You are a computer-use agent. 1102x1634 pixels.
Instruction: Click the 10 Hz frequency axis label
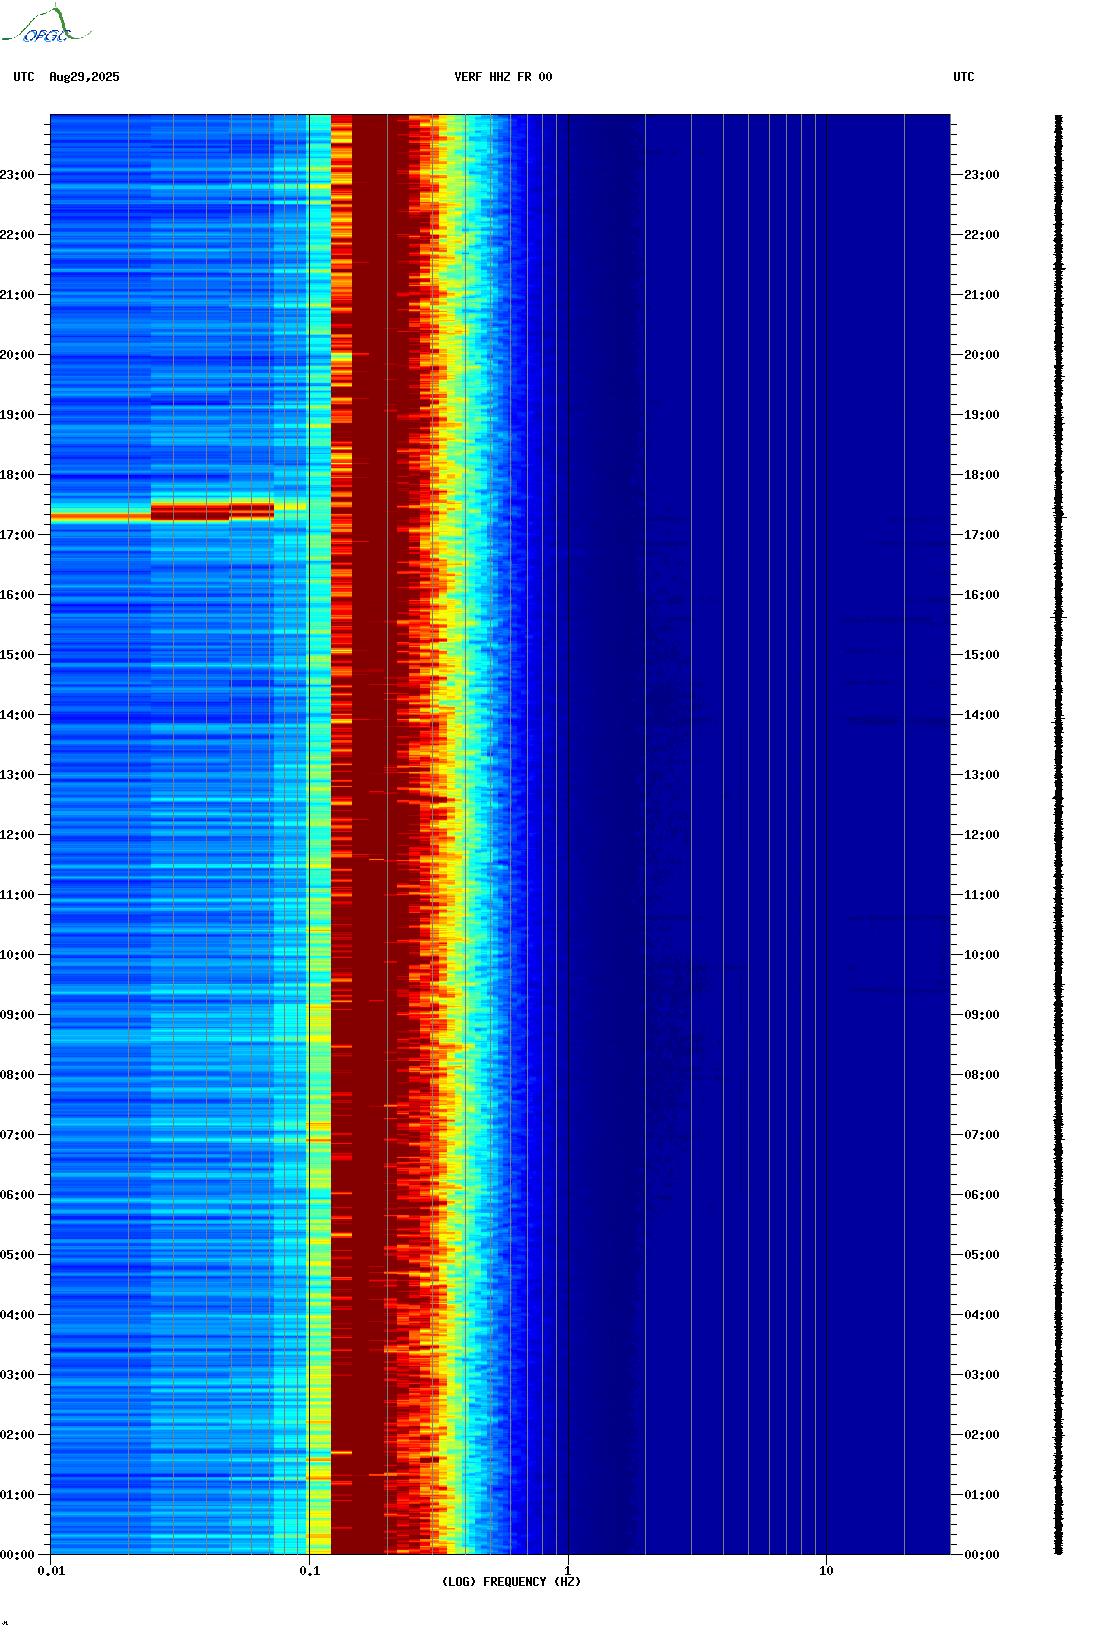(x=826, y=1571)
